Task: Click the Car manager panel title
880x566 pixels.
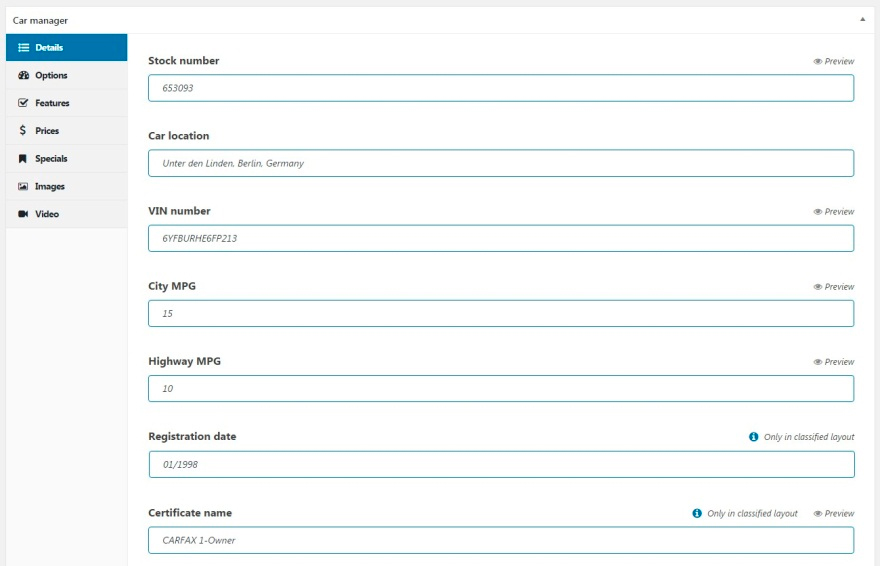Action: tap(40, 20)
